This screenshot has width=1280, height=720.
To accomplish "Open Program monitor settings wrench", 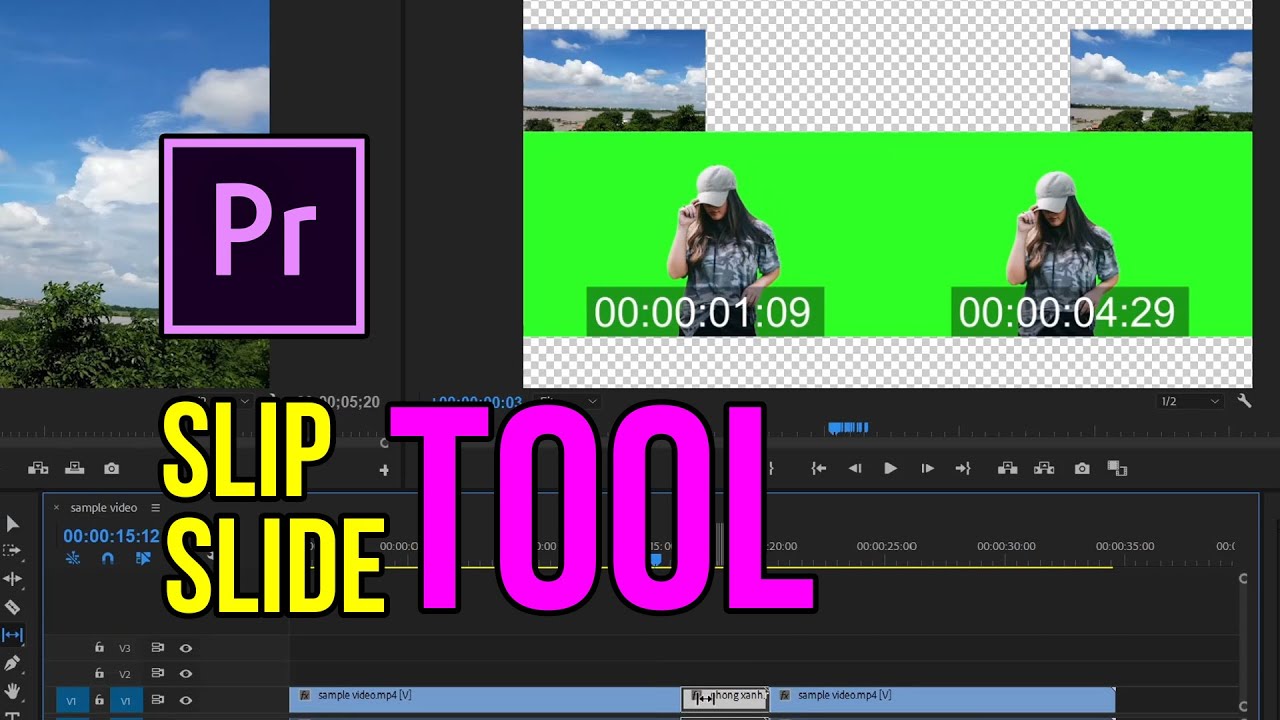I will [x=1244, y=401].
